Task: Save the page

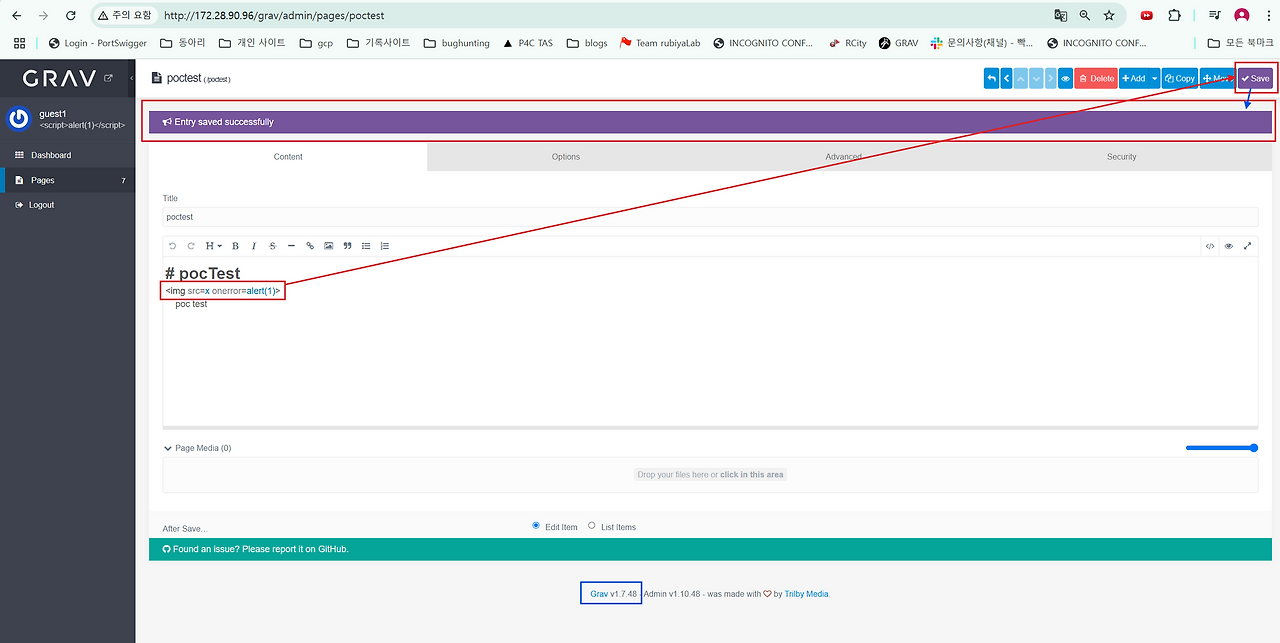Action: pos(1256,78)
